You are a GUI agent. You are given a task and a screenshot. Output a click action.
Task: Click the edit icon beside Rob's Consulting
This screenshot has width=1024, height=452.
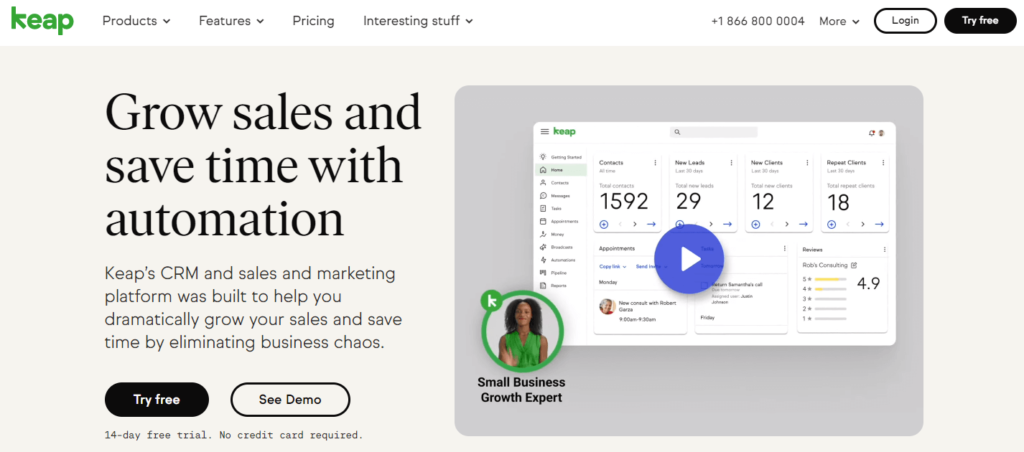click(x=854, y=265)
